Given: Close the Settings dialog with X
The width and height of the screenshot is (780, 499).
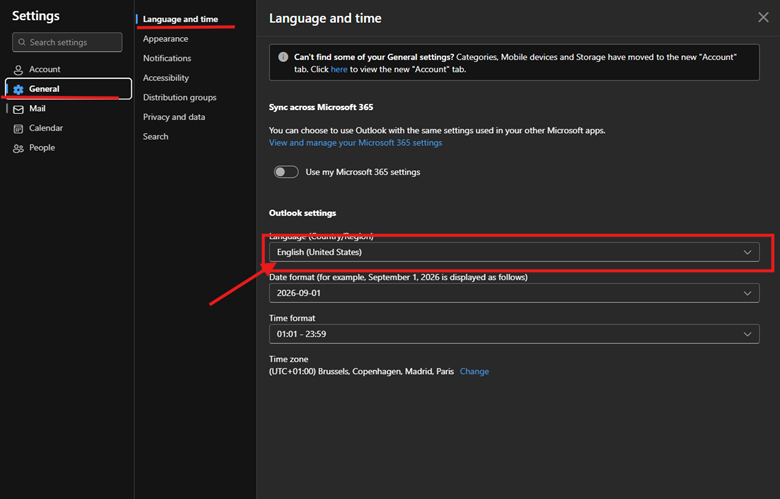Looking at the screenshot, I should pyautogui.click(x=763, y=18).
